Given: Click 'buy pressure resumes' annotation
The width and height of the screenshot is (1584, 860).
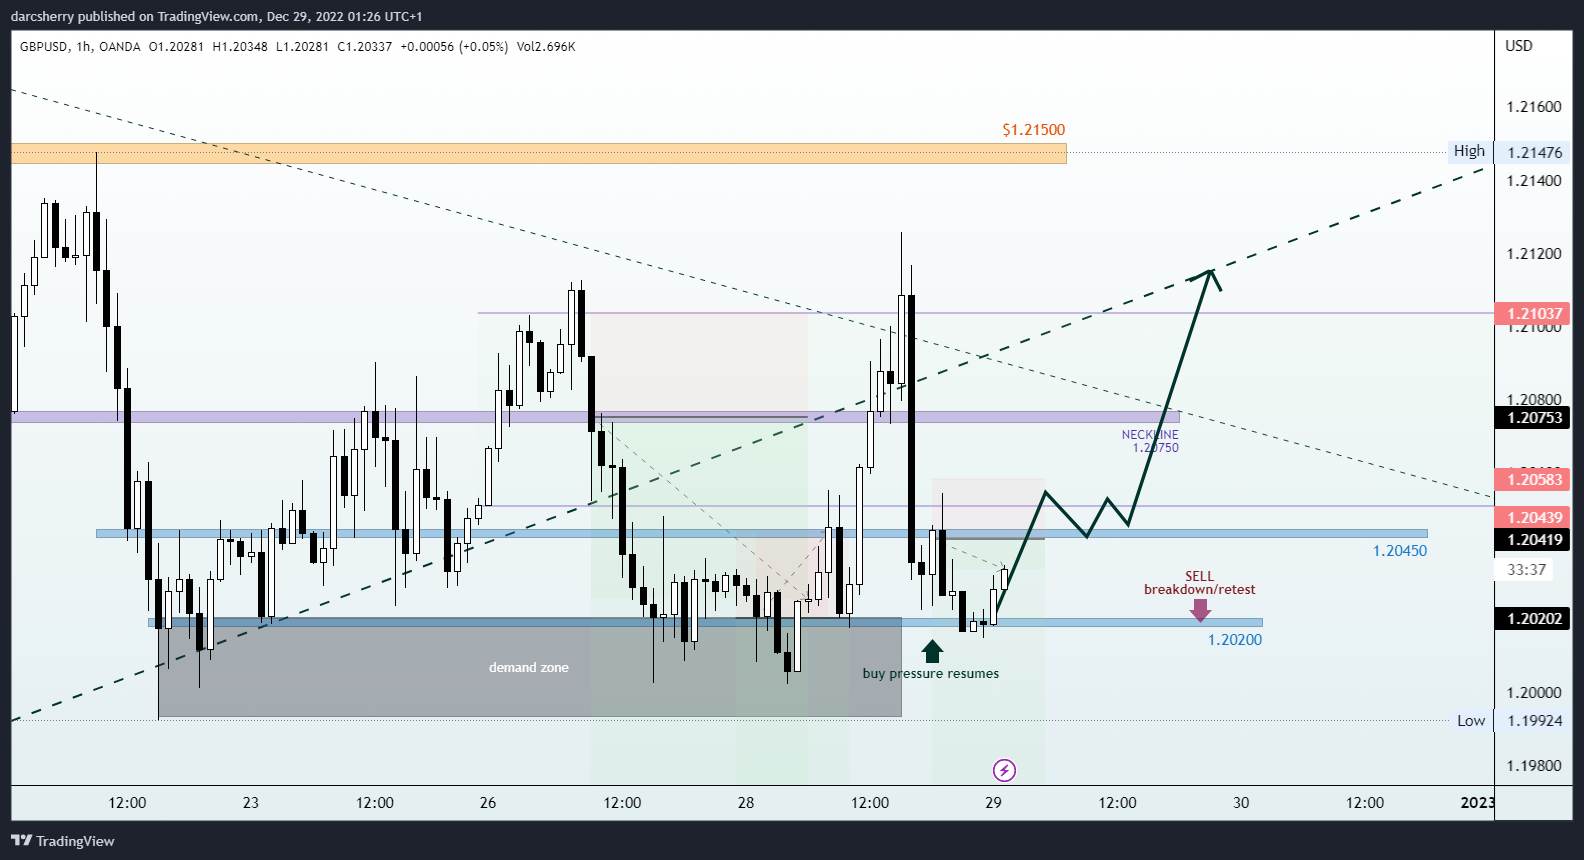Looking at the screenshot, I should [931, 673].
